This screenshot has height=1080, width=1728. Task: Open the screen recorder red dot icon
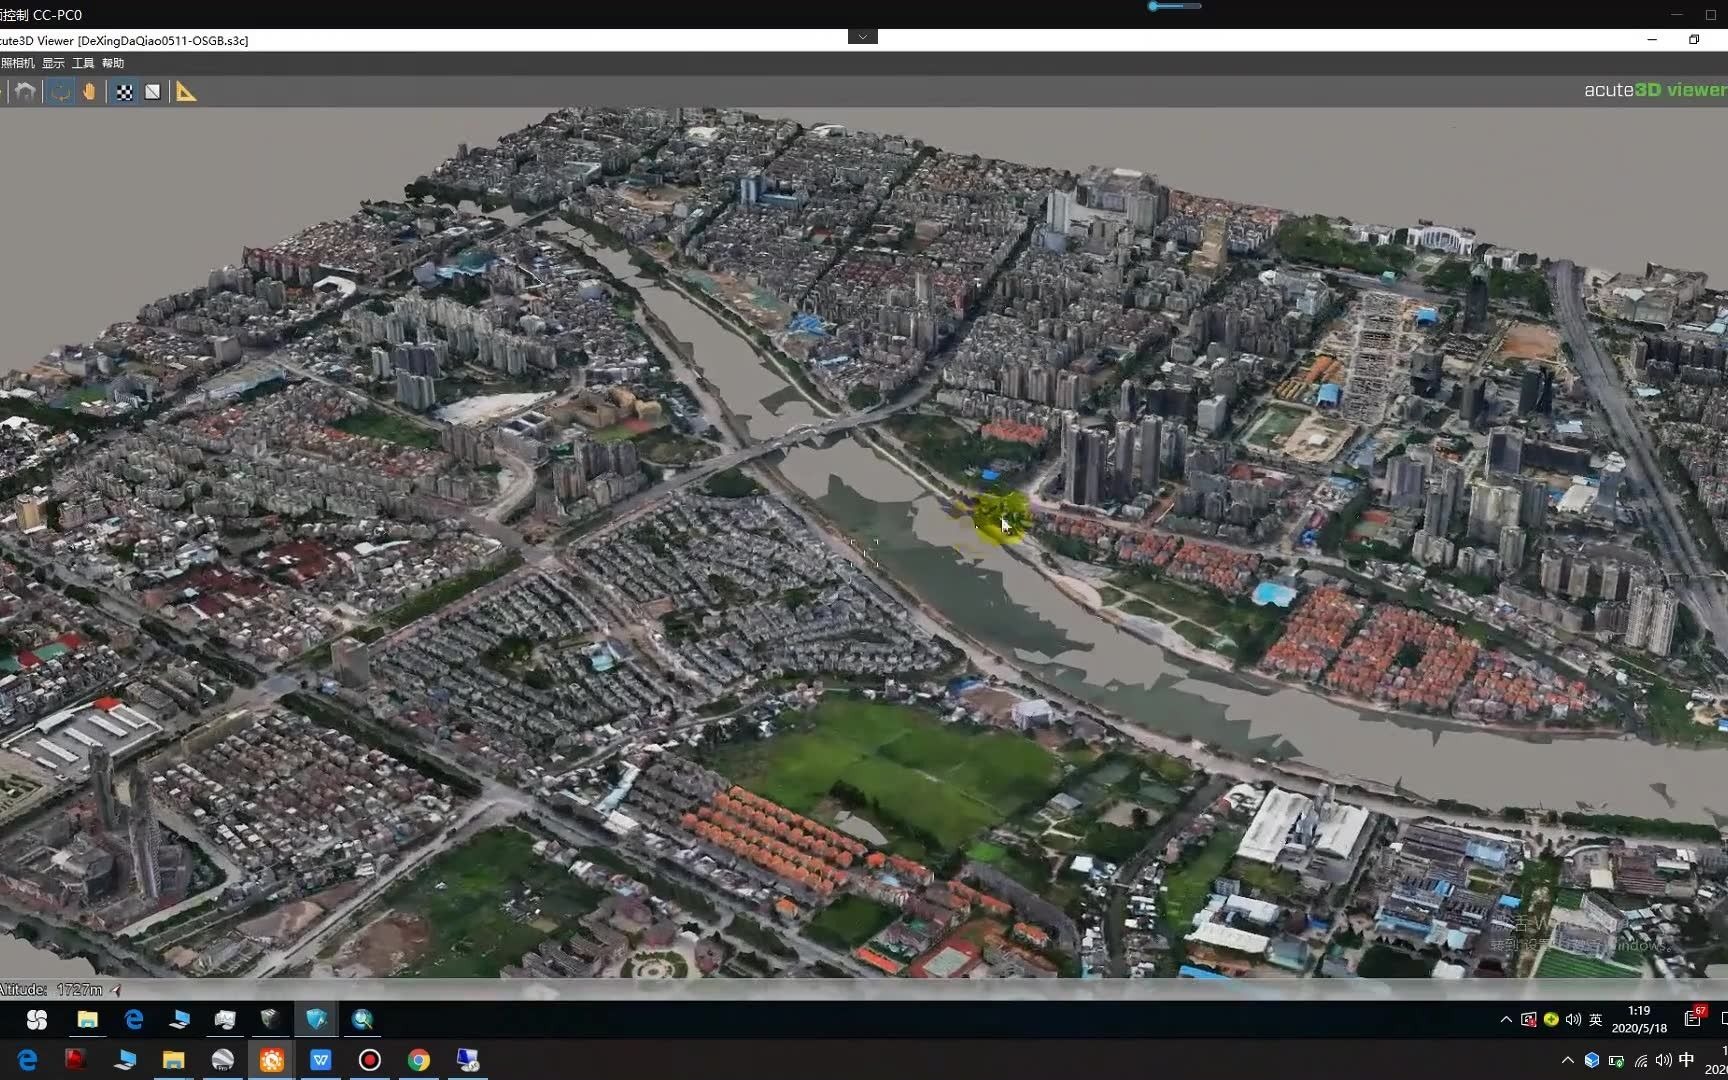(x=370, y=1060)
